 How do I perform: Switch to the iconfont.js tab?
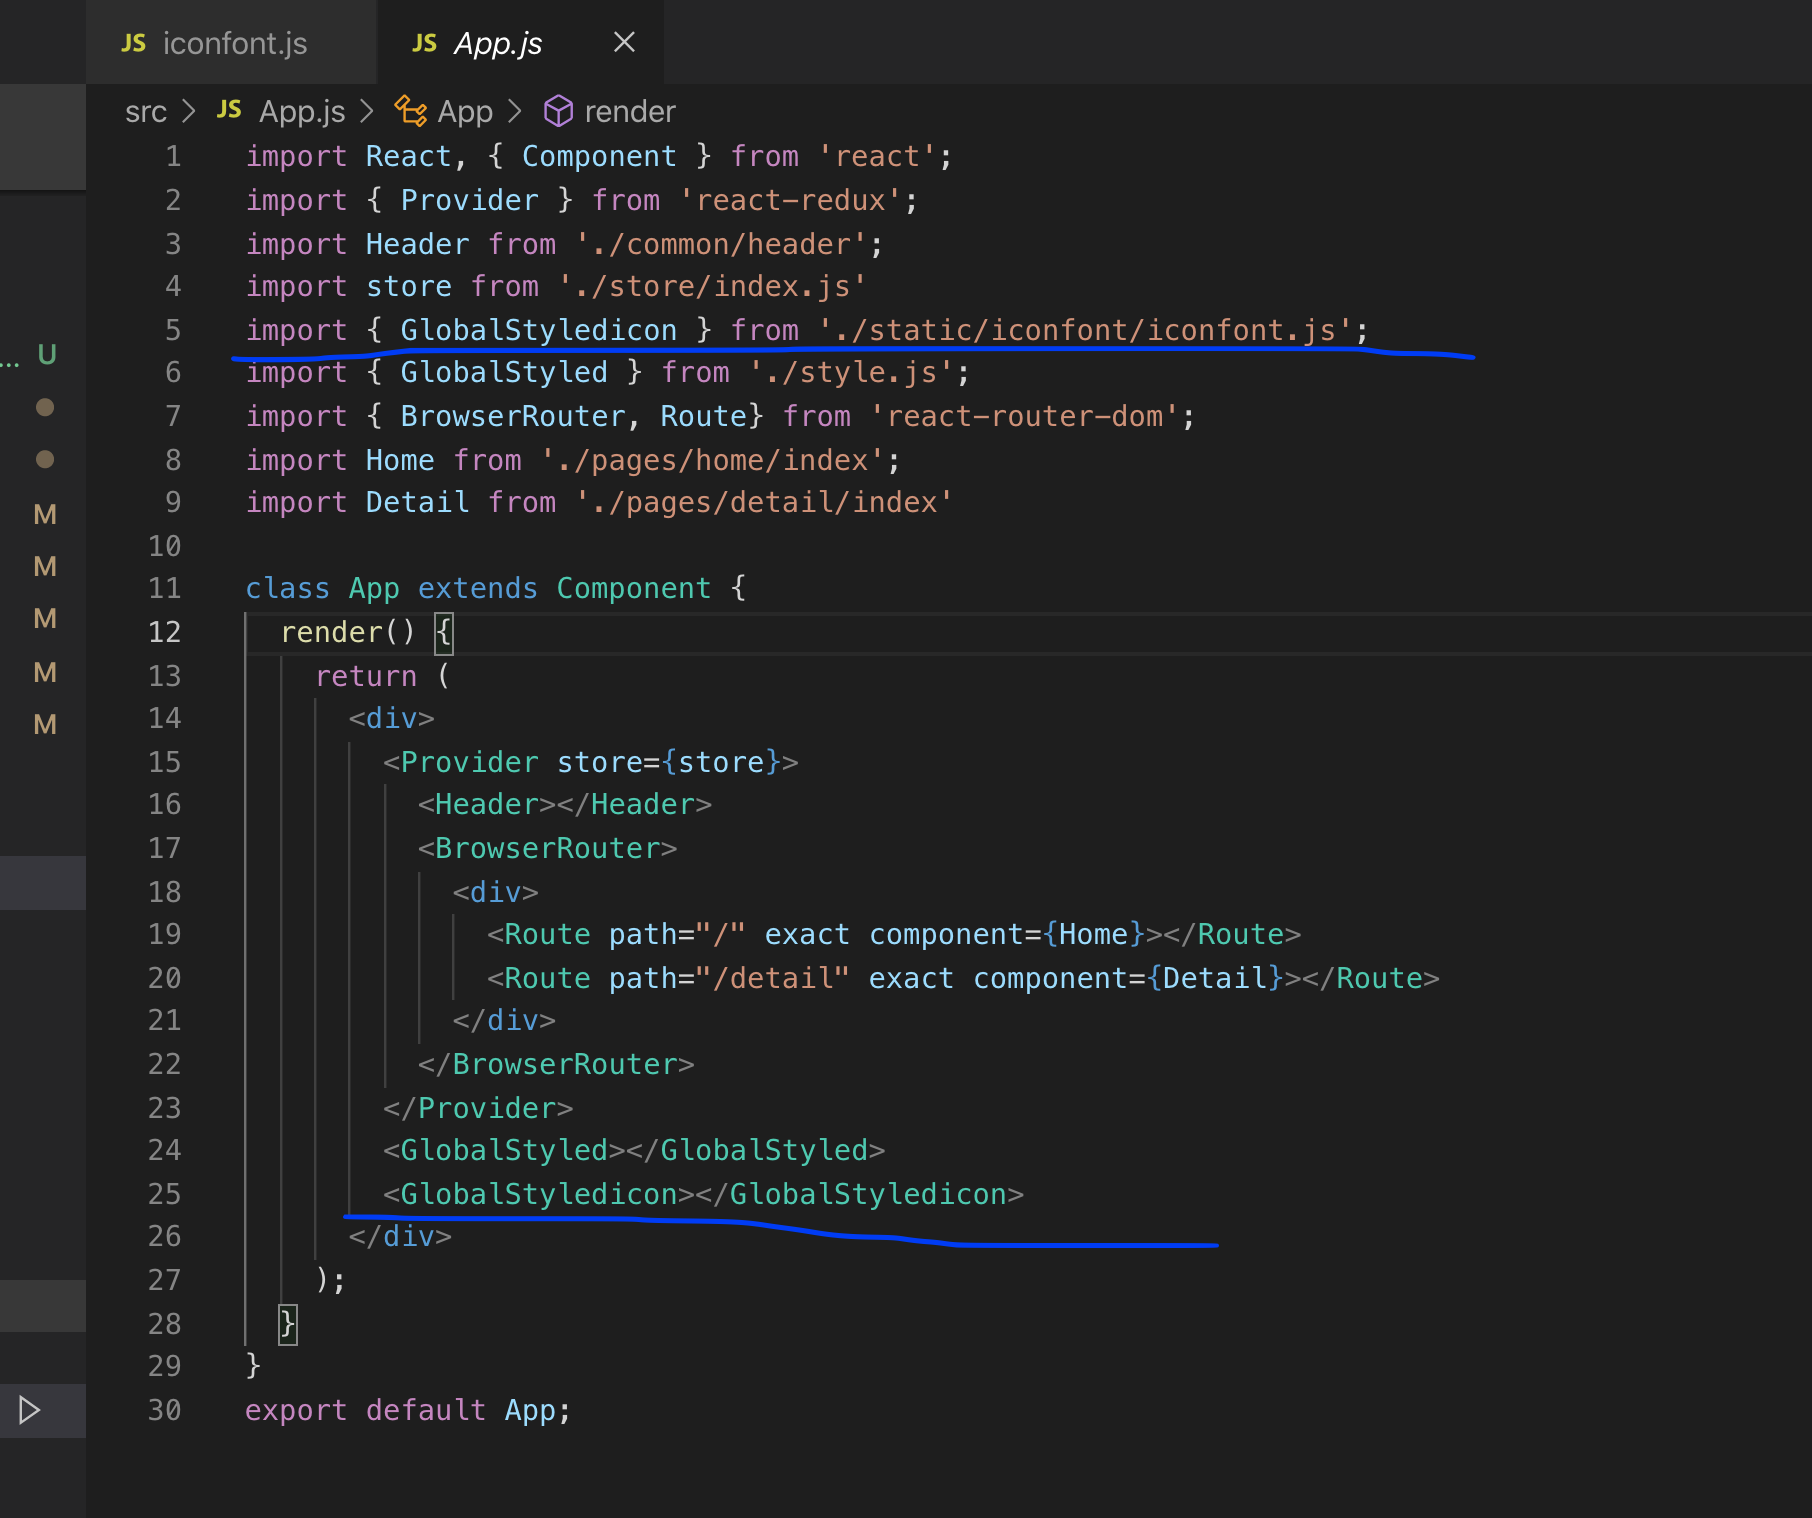231,43
